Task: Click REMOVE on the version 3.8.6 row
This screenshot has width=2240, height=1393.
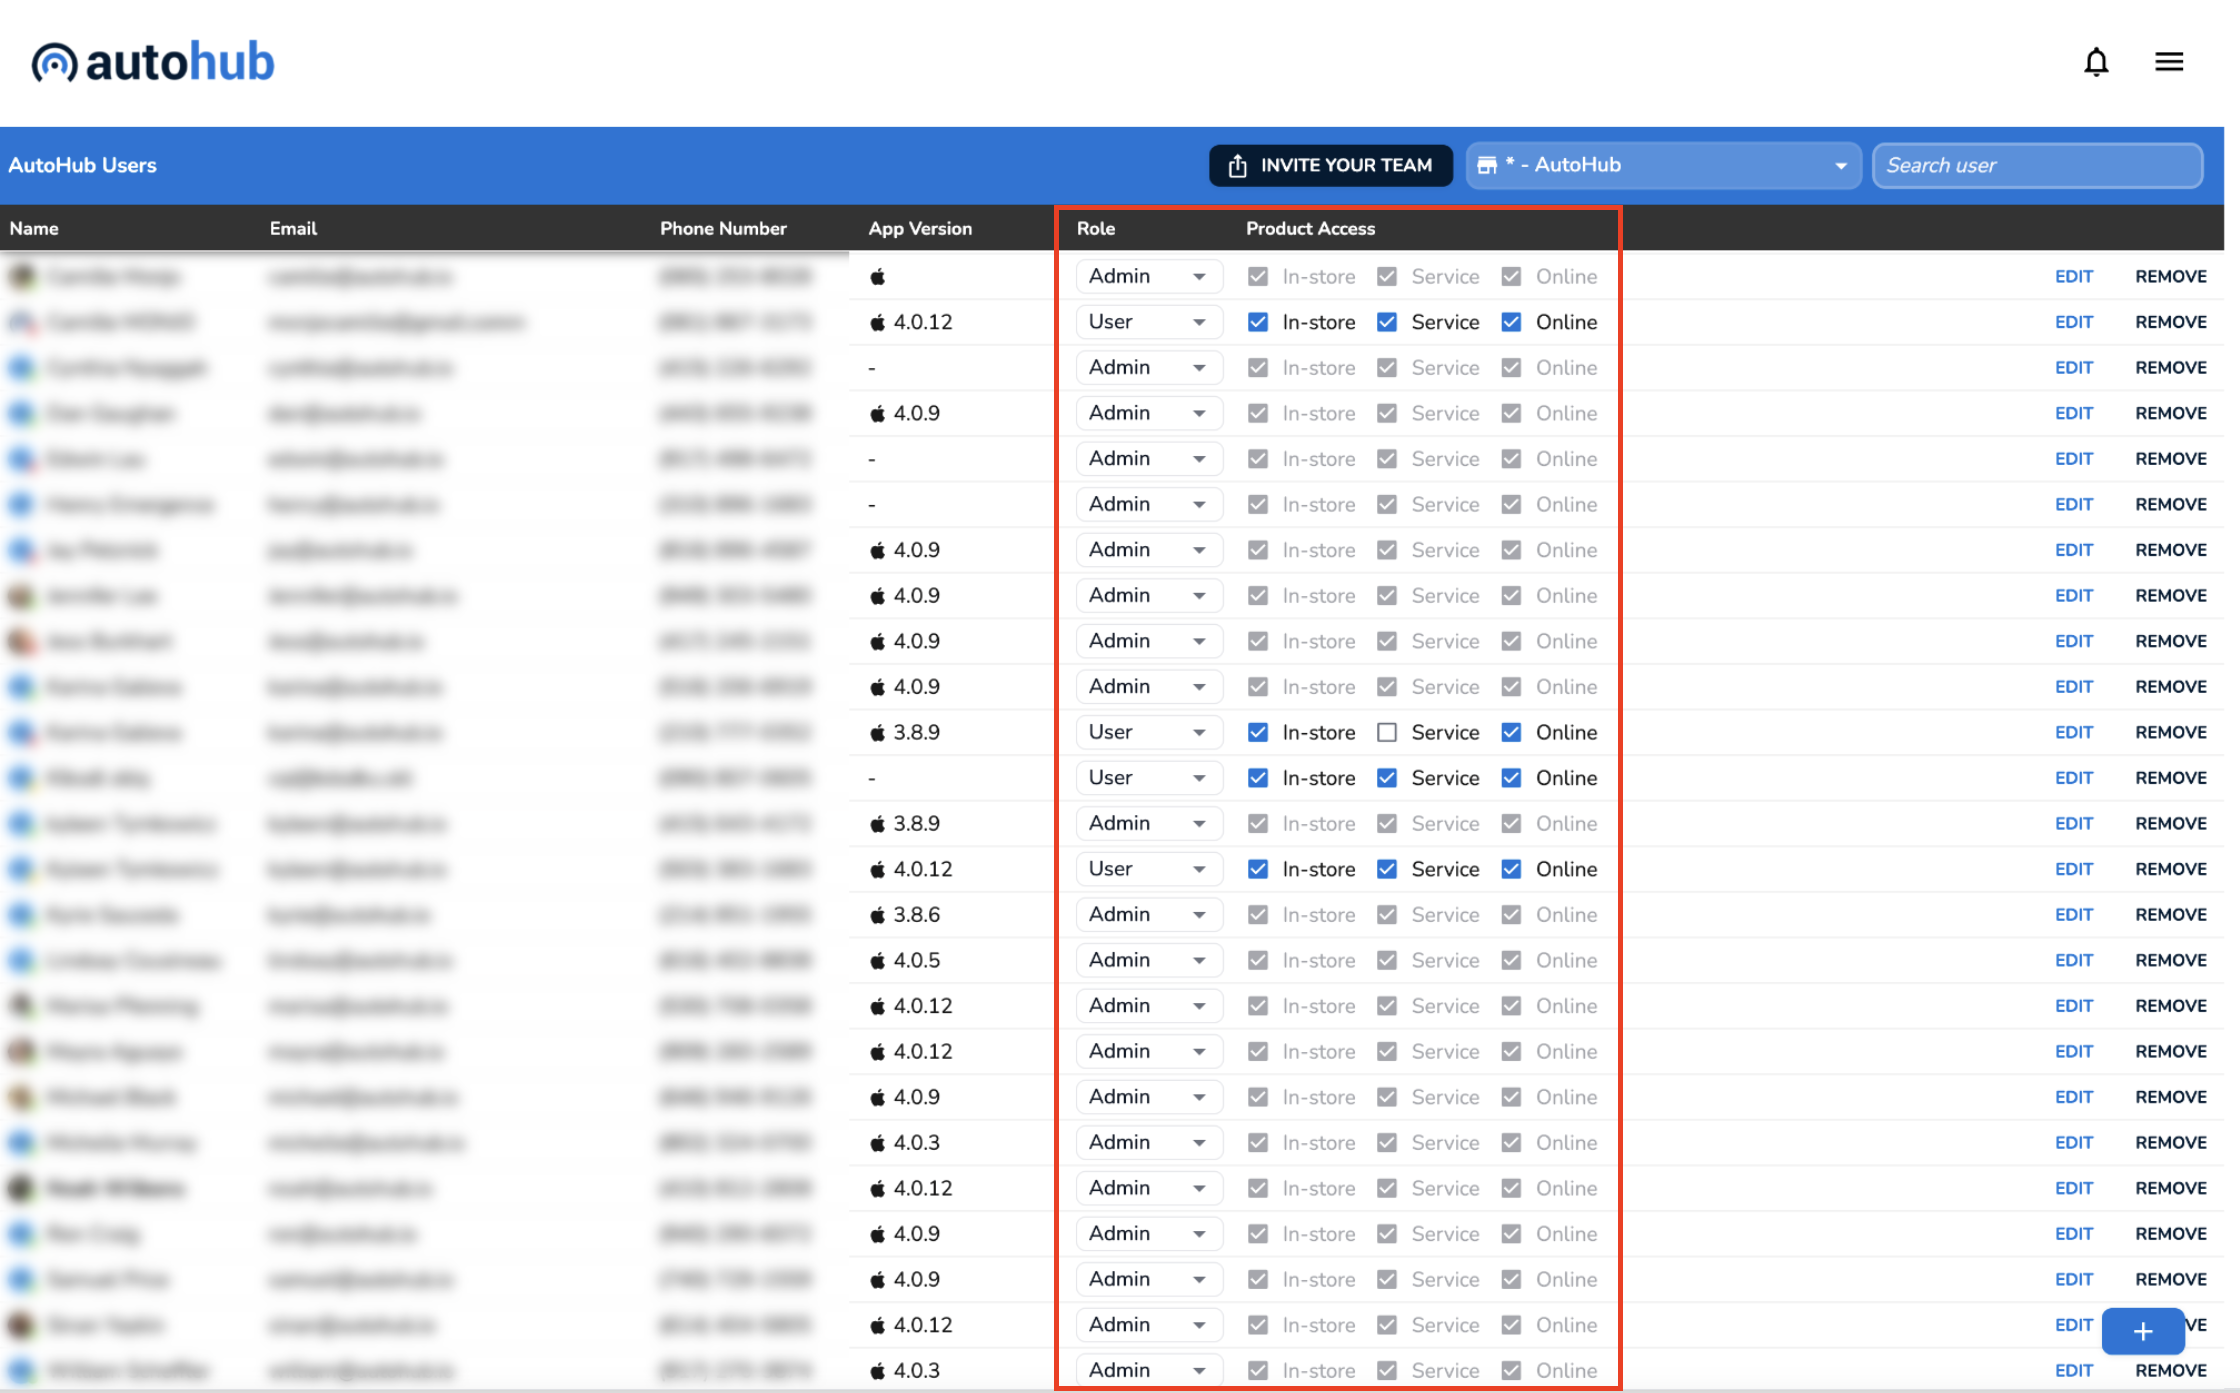Action: point(2170,915)
